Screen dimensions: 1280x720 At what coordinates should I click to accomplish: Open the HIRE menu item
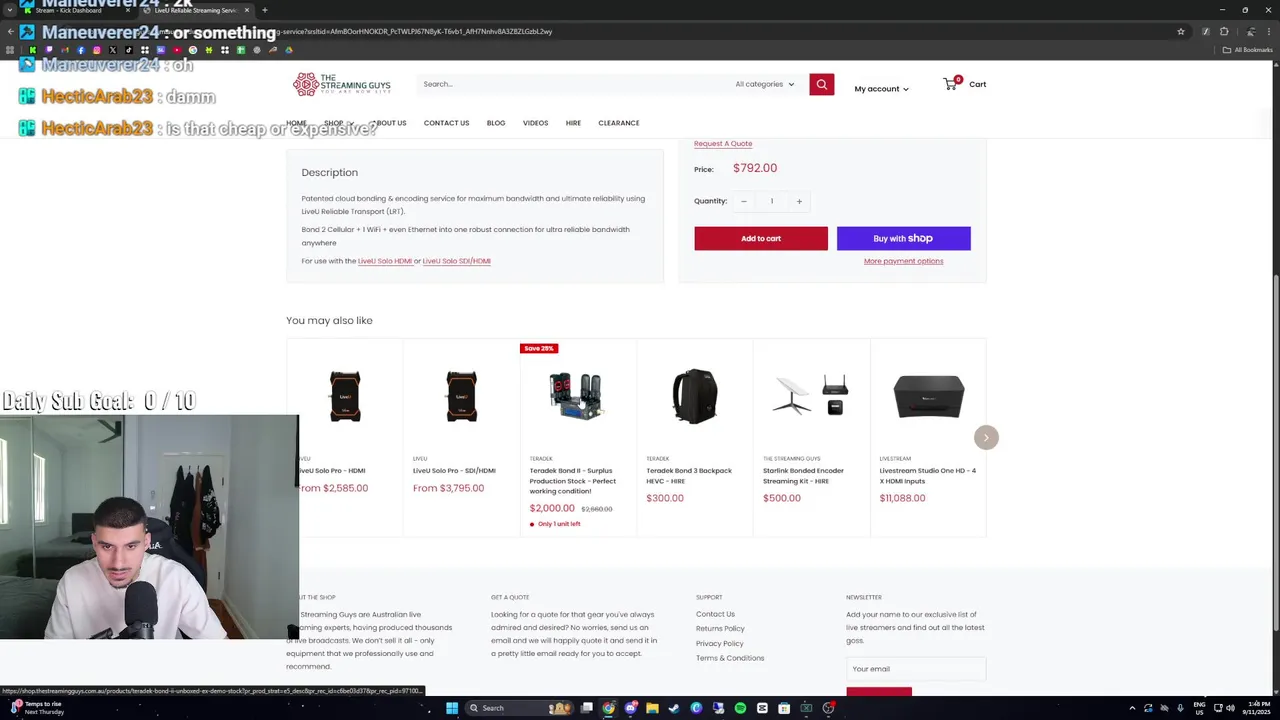(573, 123)
